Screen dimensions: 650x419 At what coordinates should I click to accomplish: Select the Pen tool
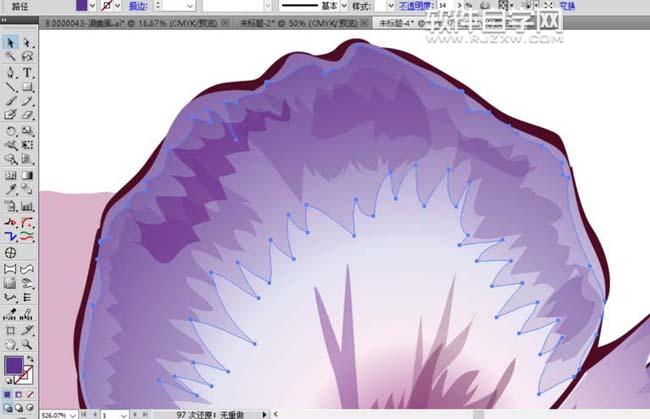pos(10,72)
